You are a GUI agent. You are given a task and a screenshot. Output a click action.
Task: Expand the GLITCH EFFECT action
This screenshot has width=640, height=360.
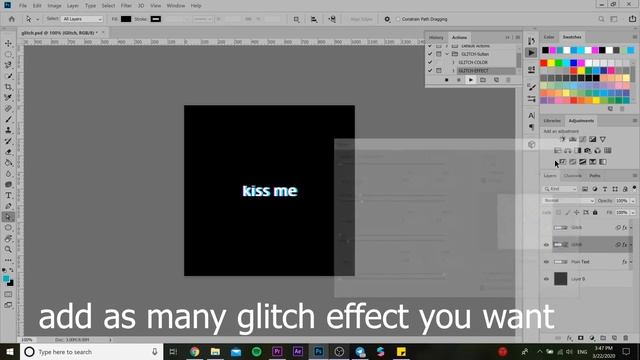click(453, 71)
